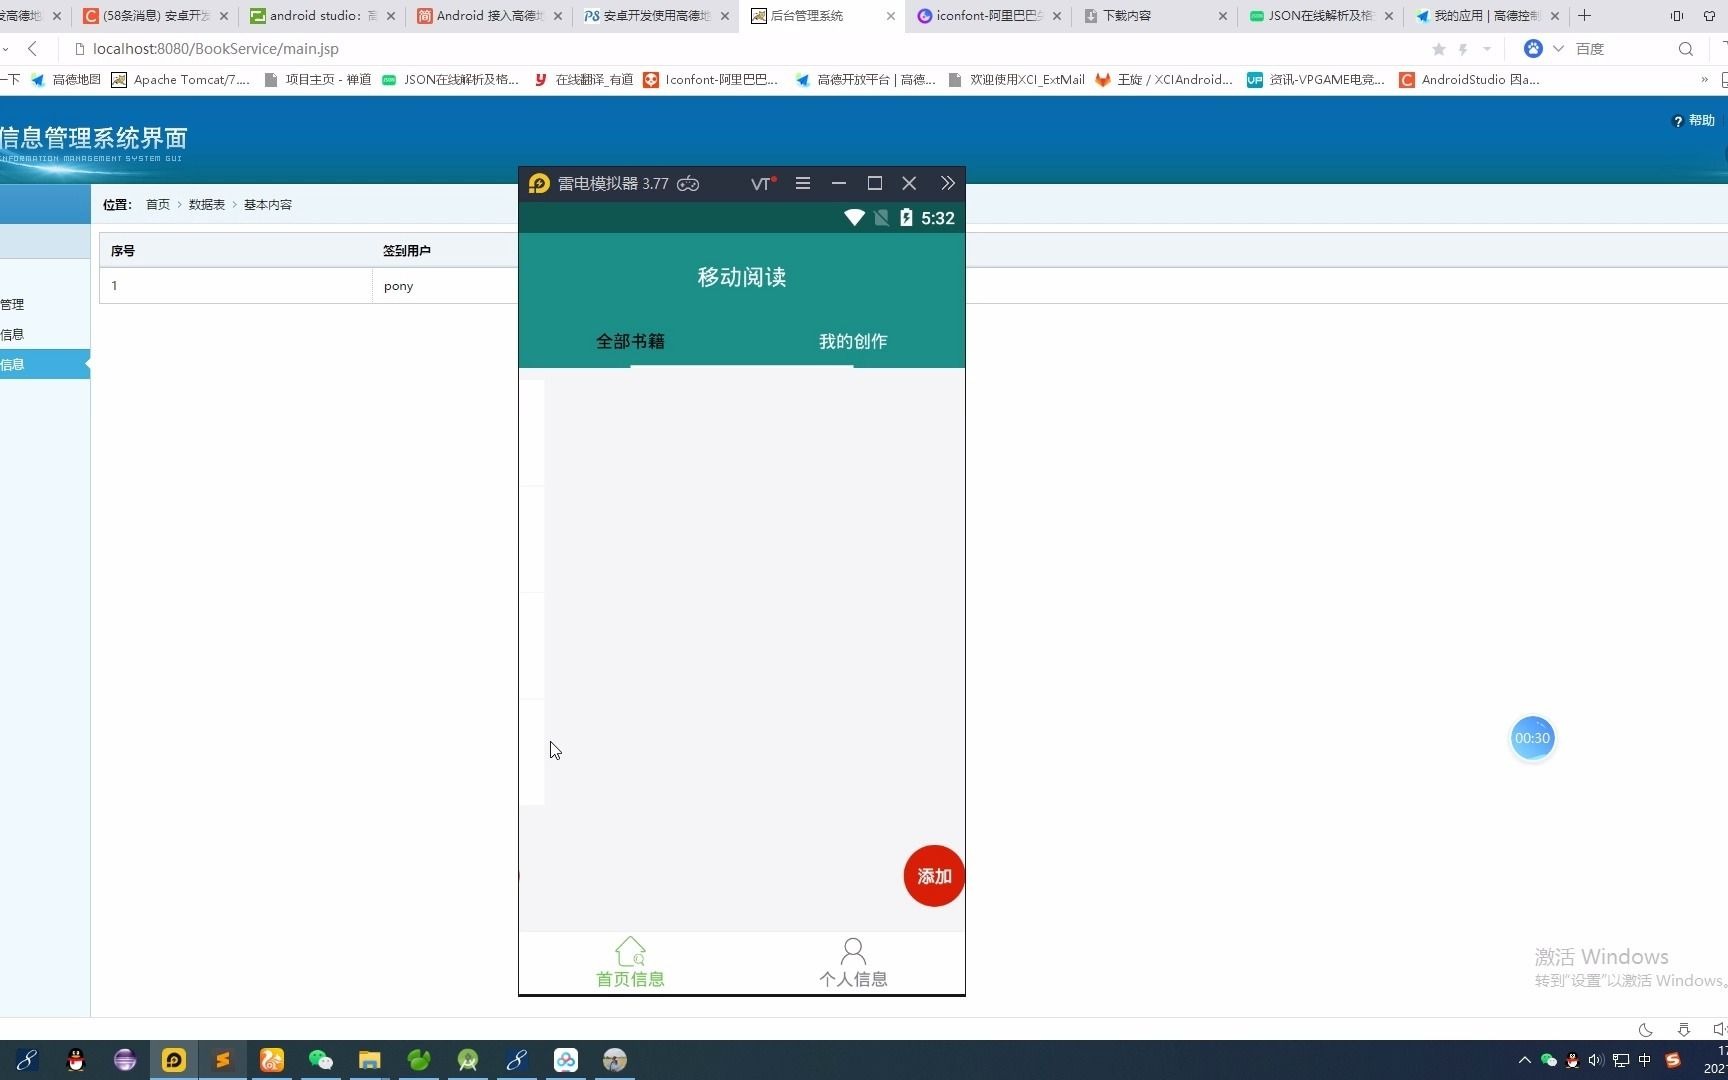
Task: Open Eclipse from the taskbar
Action: pyautogui.click(x=125, y=1060)
